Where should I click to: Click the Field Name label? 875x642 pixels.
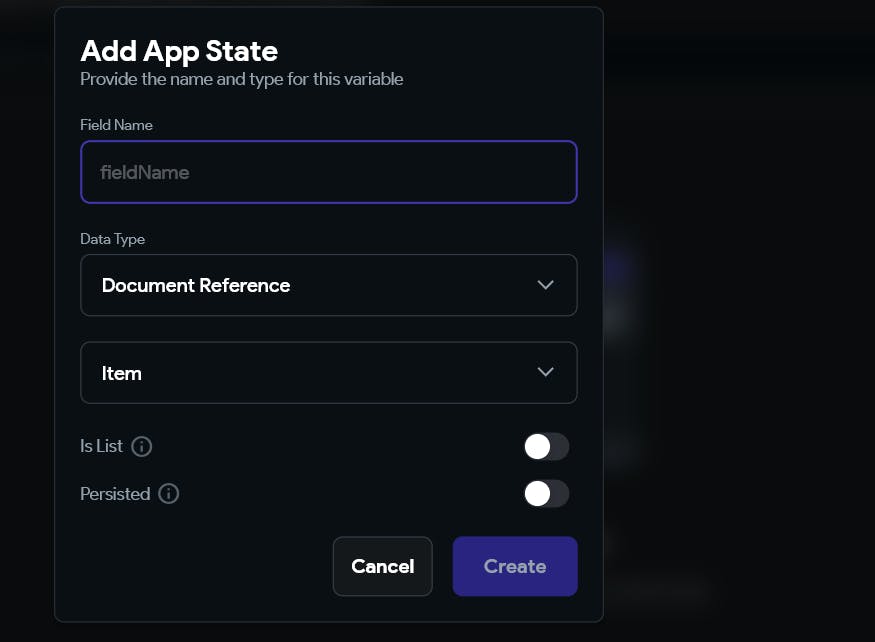tap(116, 125)
